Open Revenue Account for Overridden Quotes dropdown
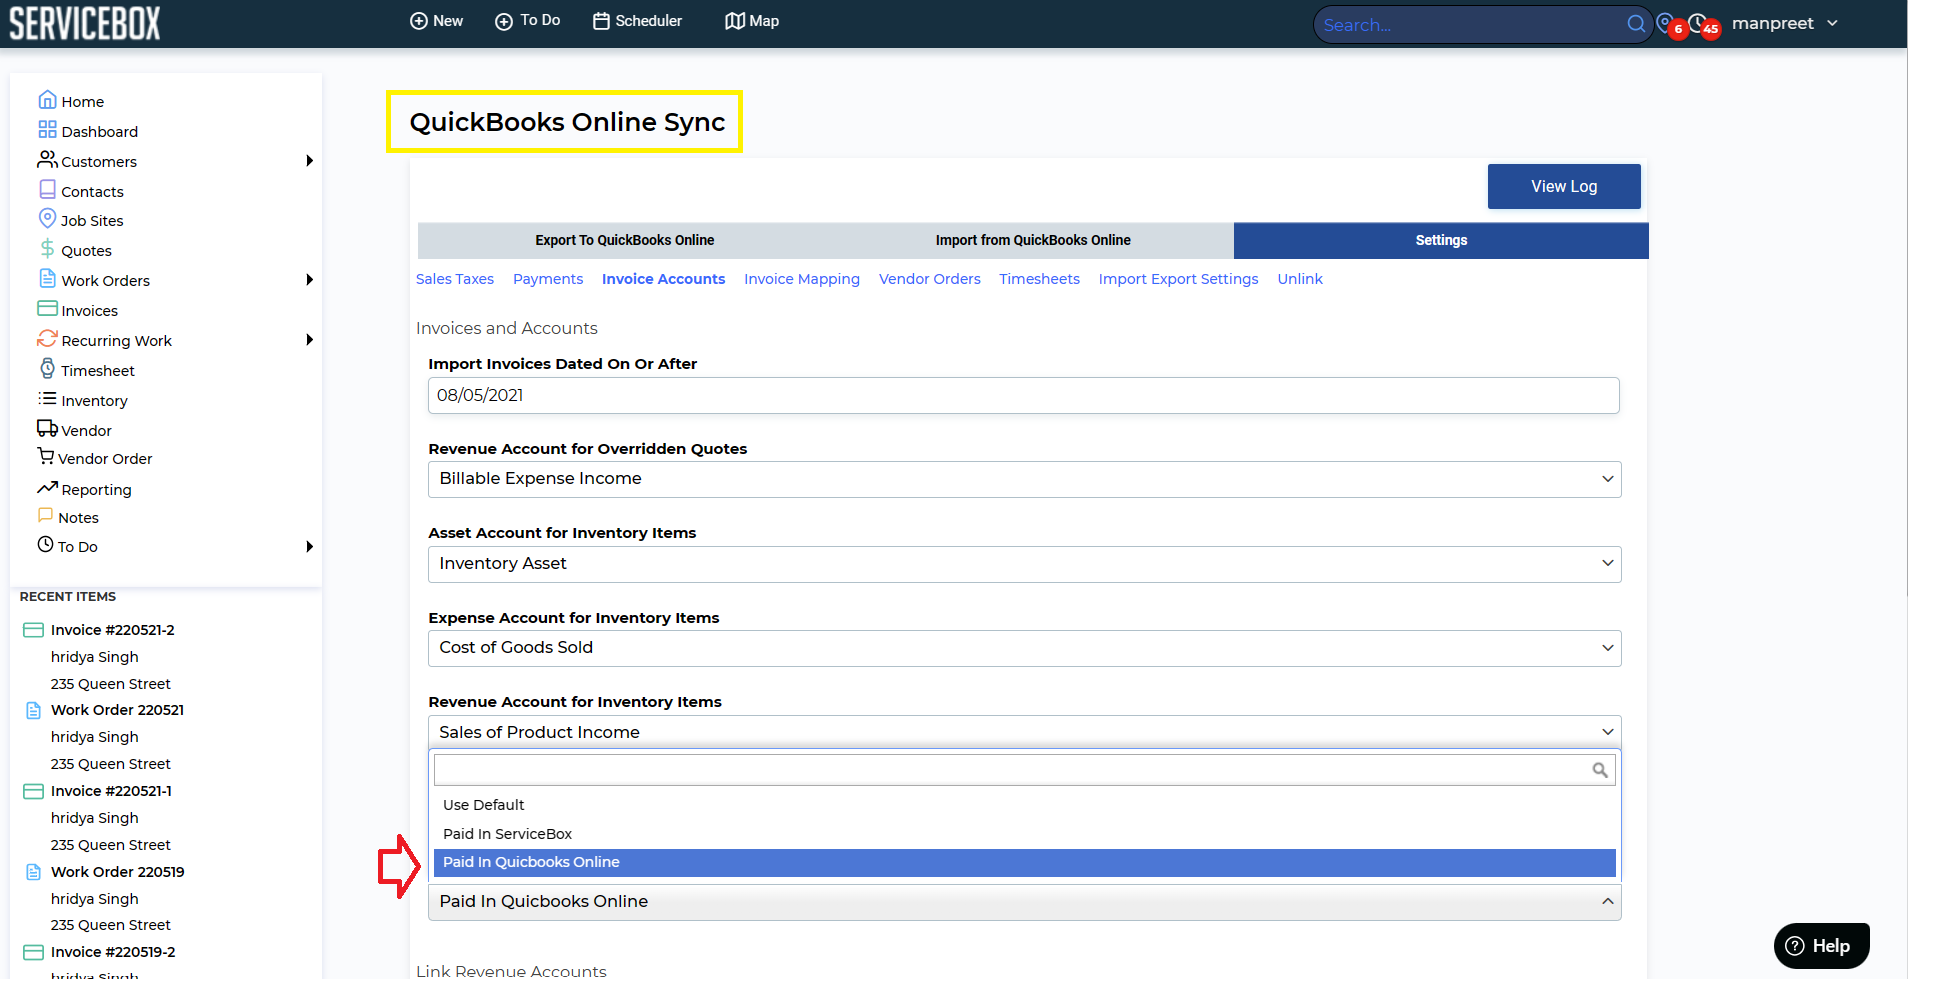1935x997 pixels. click(x=1024, y=479)
